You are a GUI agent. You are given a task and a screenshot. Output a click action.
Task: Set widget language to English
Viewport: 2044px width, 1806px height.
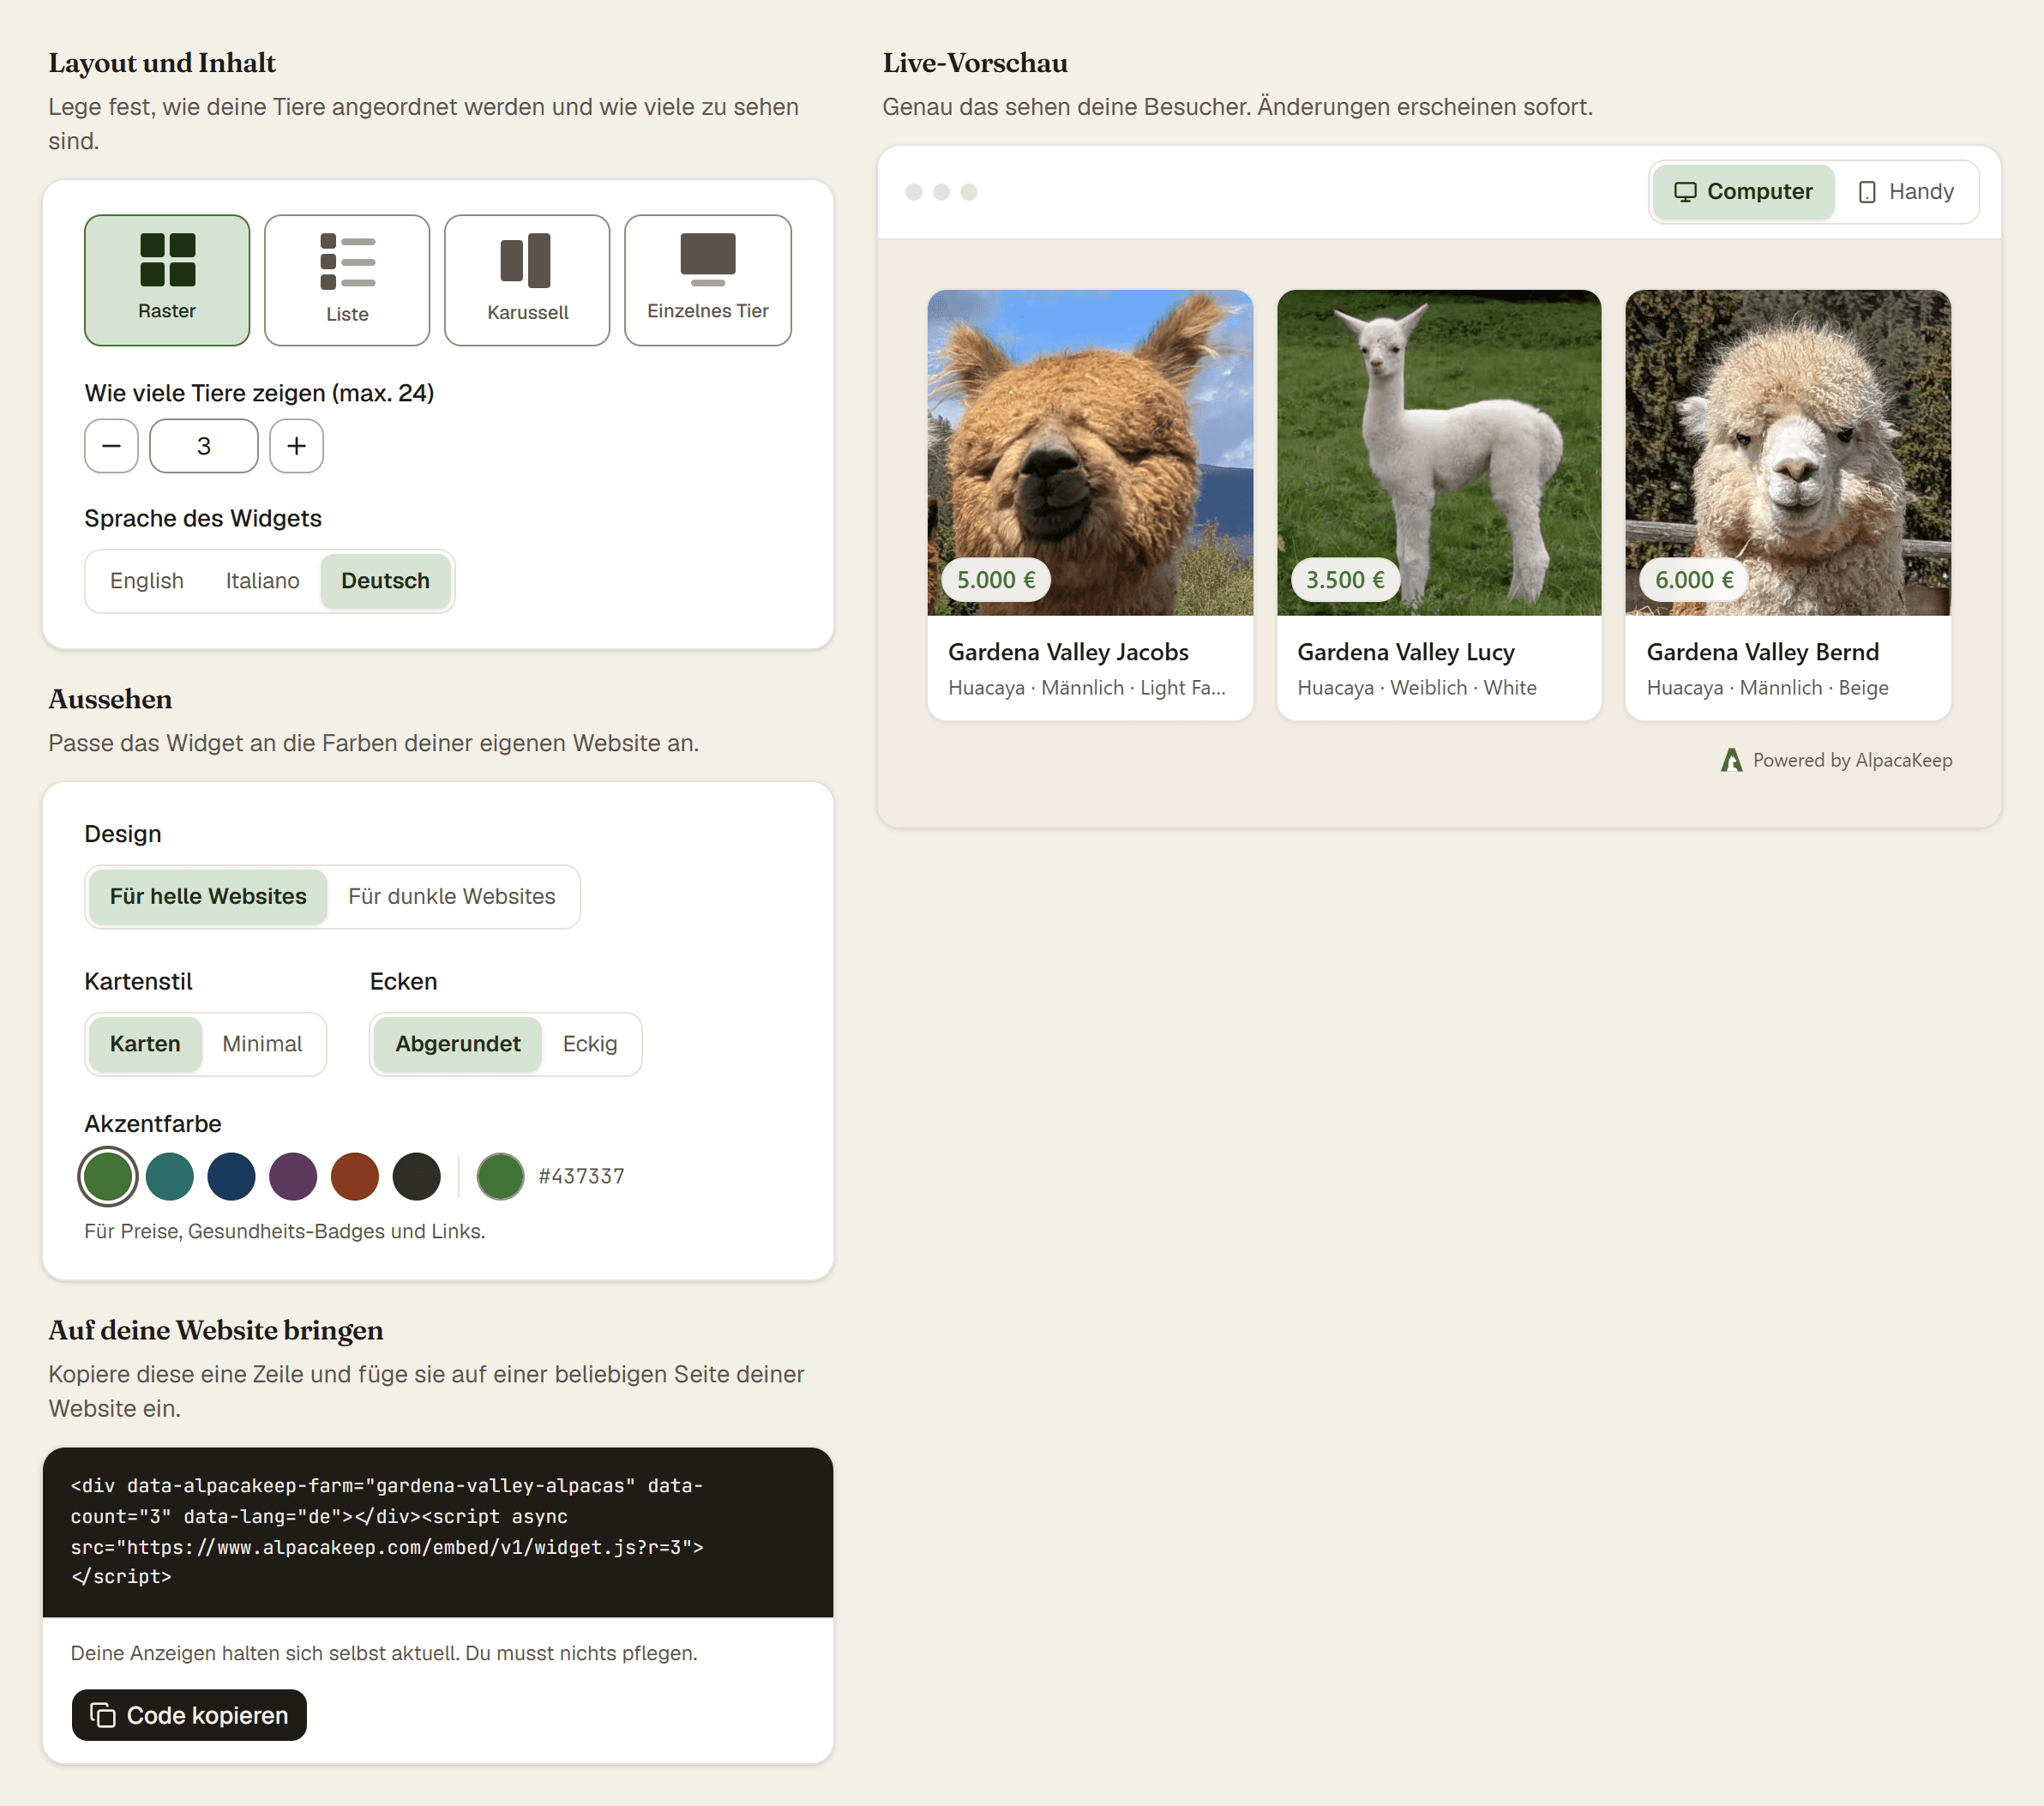coord(147,581)
